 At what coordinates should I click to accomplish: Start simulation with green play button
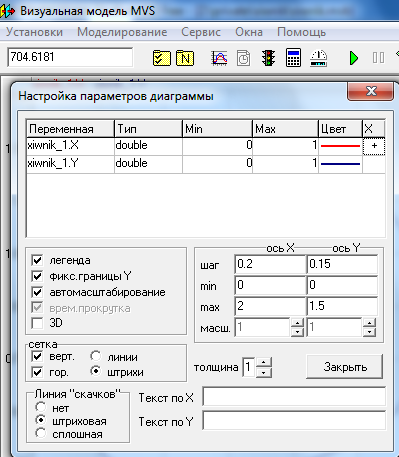tap(354, 58)
